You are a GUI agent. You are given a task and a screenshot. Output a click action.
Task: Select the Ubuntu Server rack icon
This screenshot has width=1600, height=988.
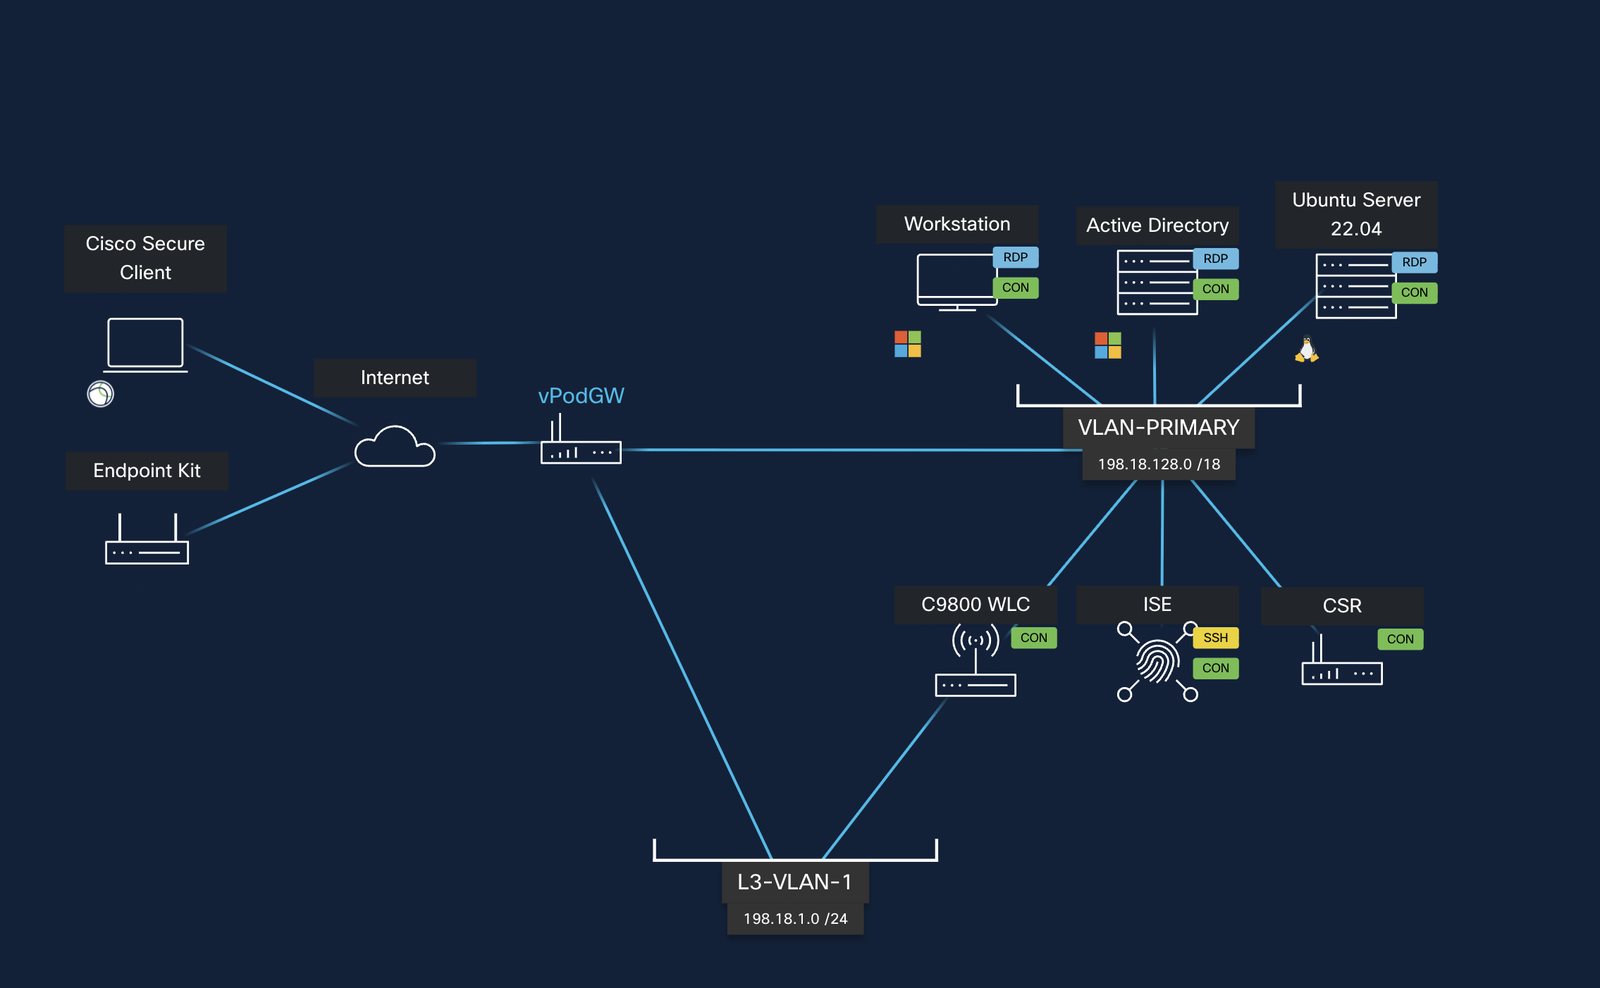(x=1356, y=286)
